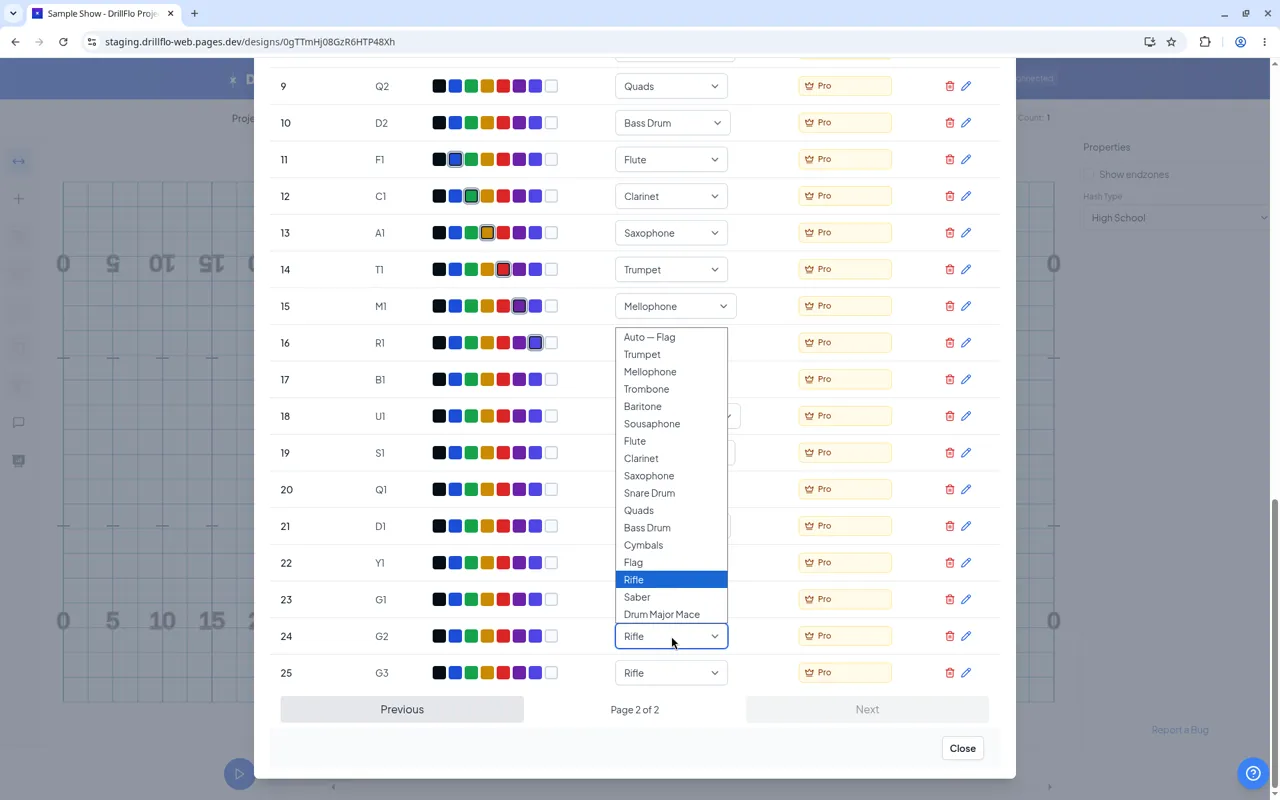Open the help question mark button
The width and height of the screenshot is (1280, 800).
[x=1253, y=773]
